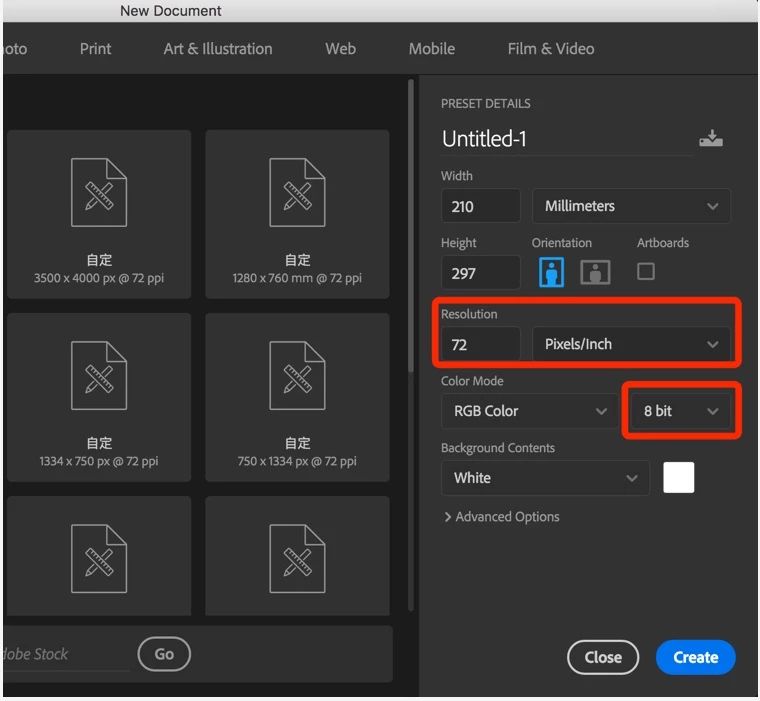This screenshot has width=760, height=701.
Task: Select portrait orientation icon
Action: coord(551,272)
